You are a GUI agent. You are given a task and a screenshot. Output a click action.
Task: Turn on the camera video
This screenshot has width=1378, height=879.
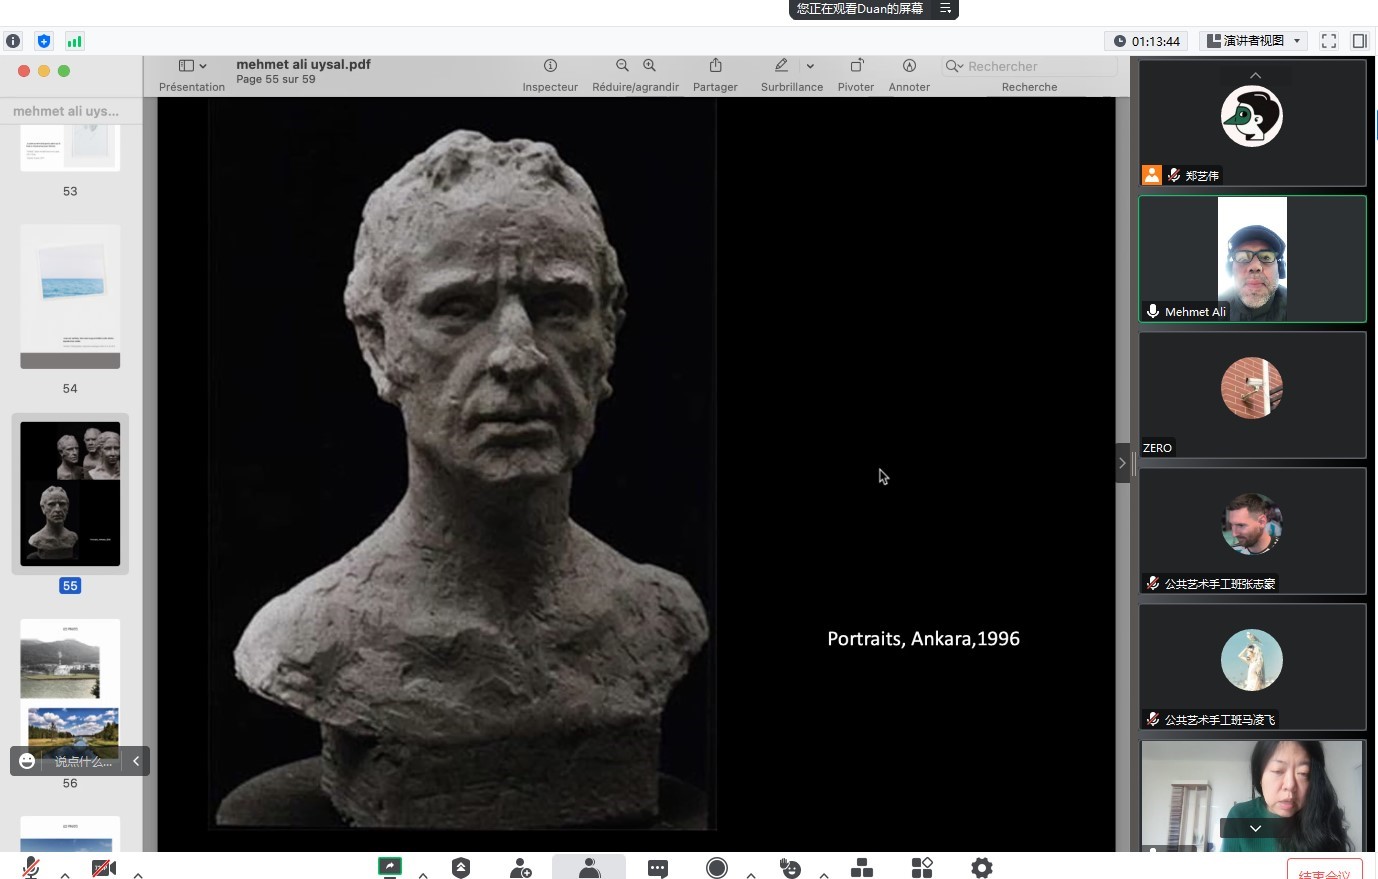pyautogui.click(x=104, y=867)
